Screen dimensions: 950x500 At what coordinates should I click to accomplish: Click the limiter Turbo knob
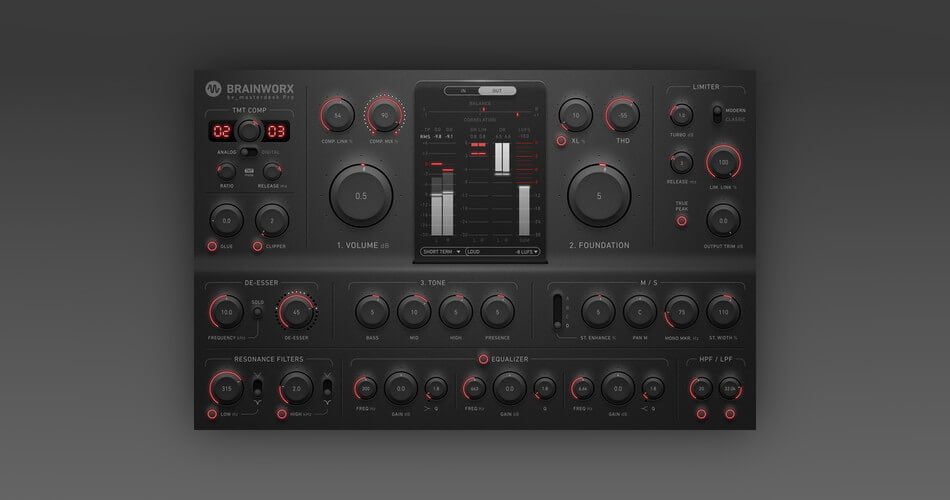click(x=682, y=115)
